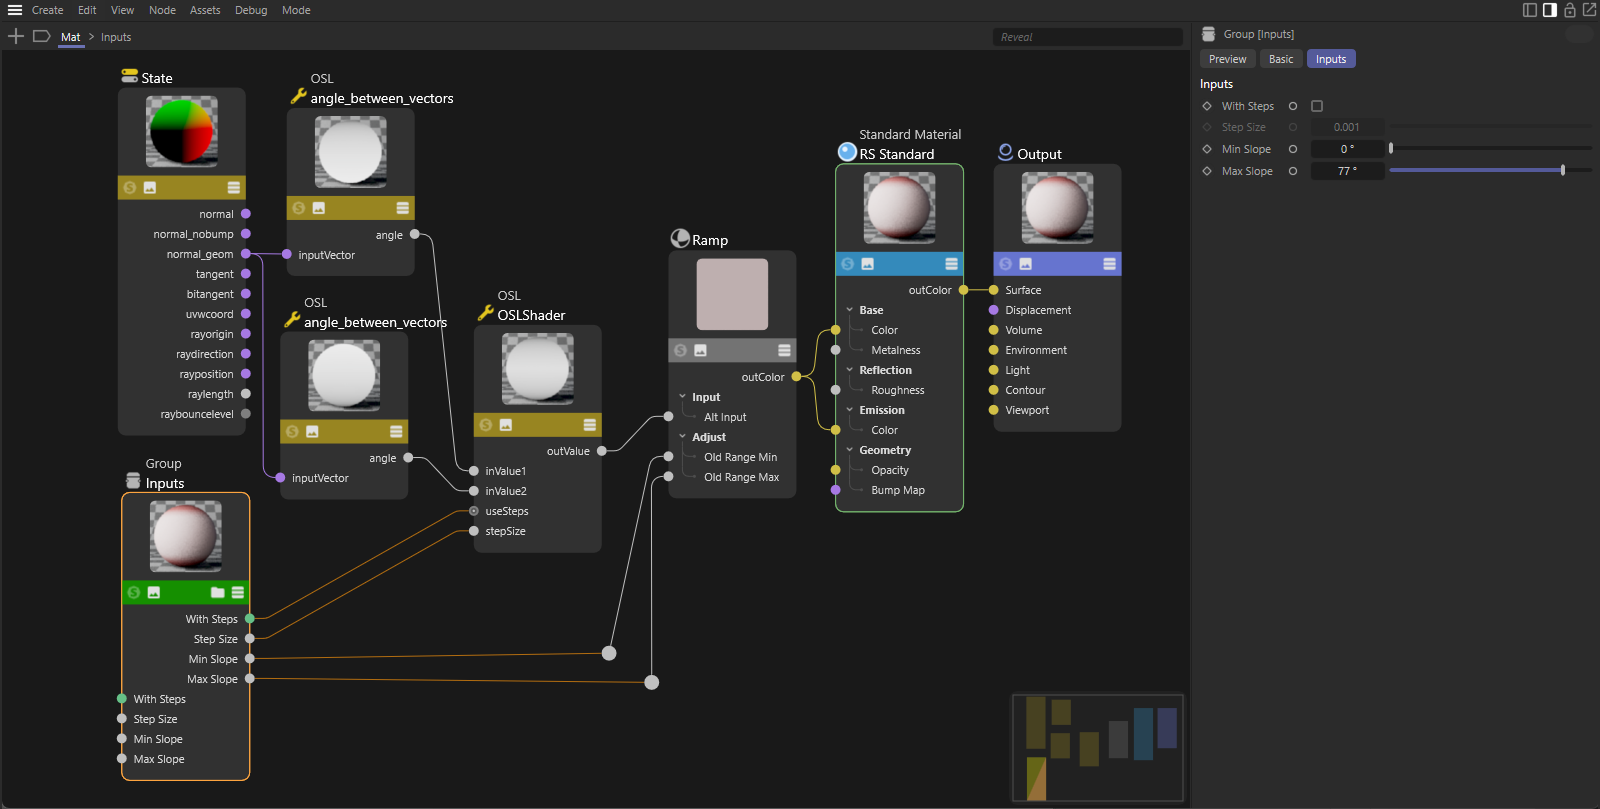The width and height of the screenshot is (1600, 809).
Task: Collapse the Adjust section in Ramp node
Action: (683, 437)
